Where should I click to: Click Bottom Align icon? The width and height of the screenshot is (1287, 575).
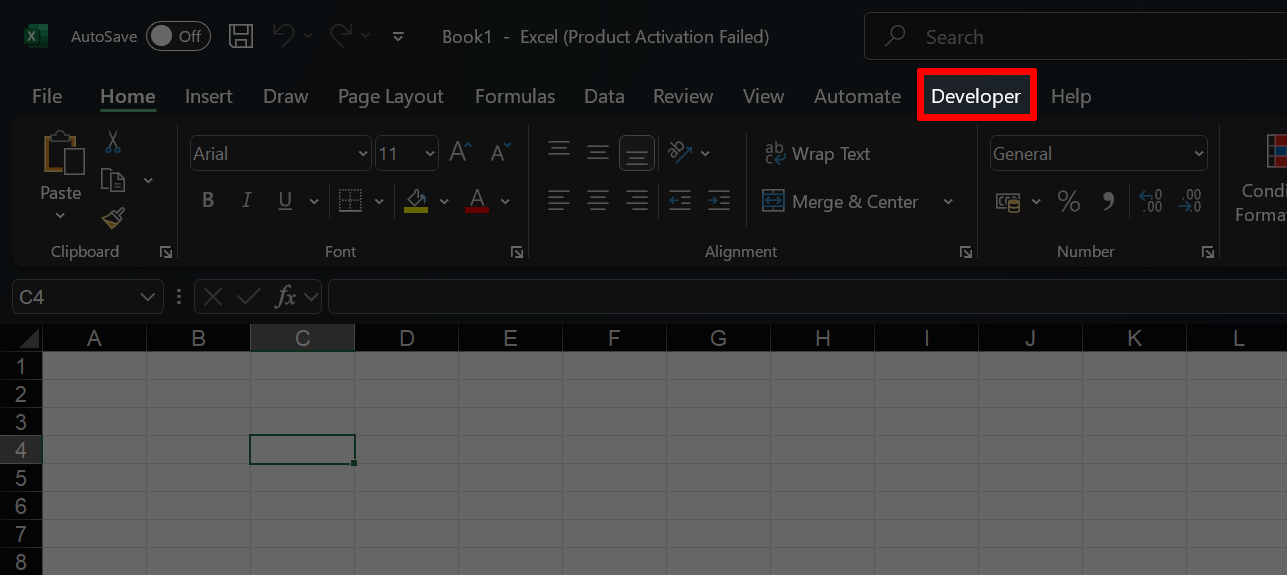point(637,153)
